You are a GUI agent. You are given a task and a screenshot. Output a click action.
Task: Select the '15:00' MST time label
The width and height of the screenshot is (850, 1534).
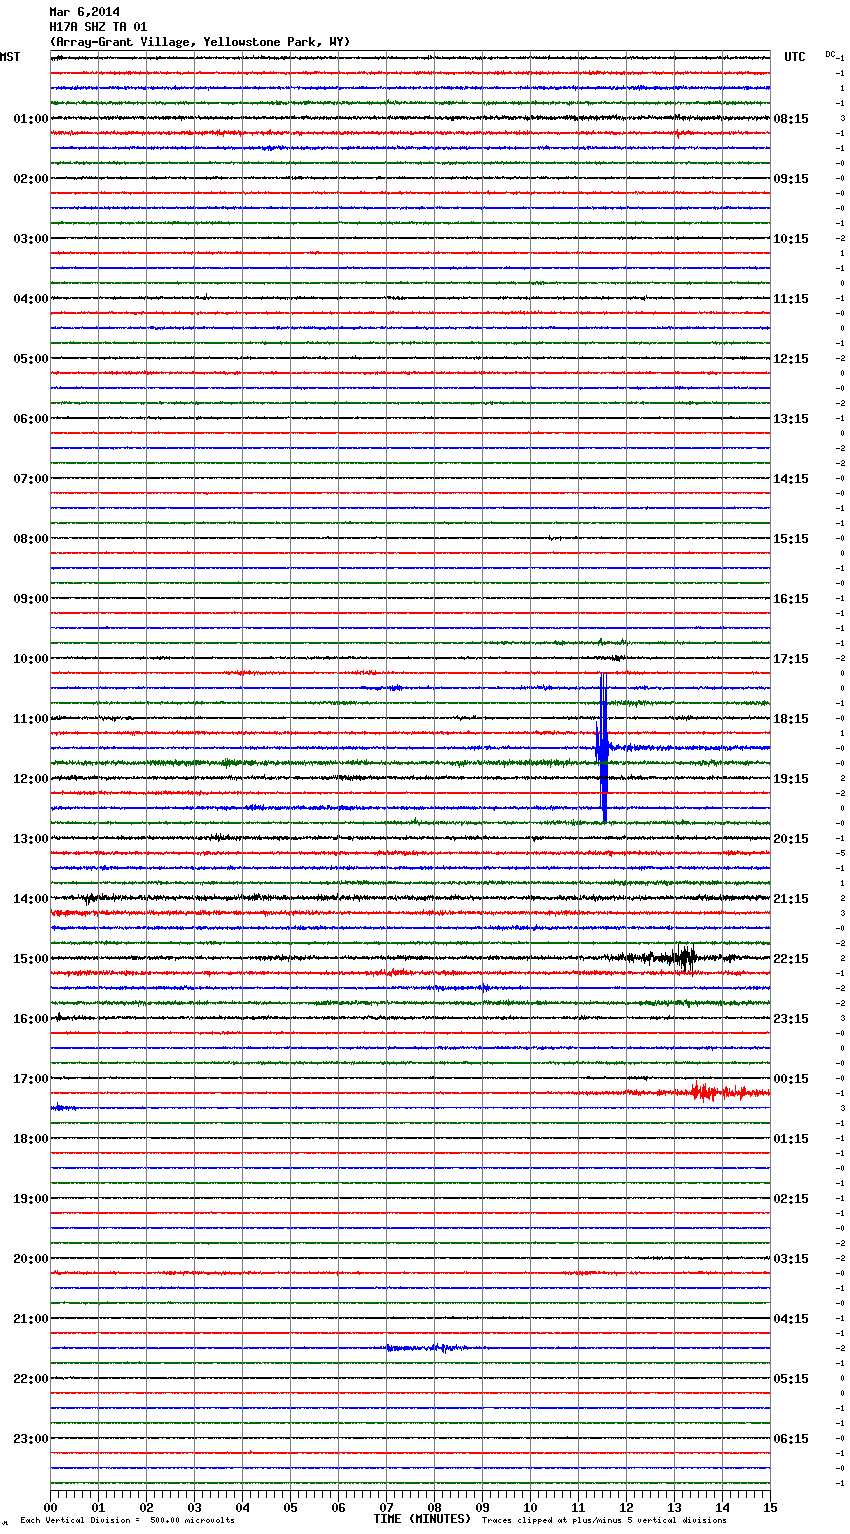point(31,959)
